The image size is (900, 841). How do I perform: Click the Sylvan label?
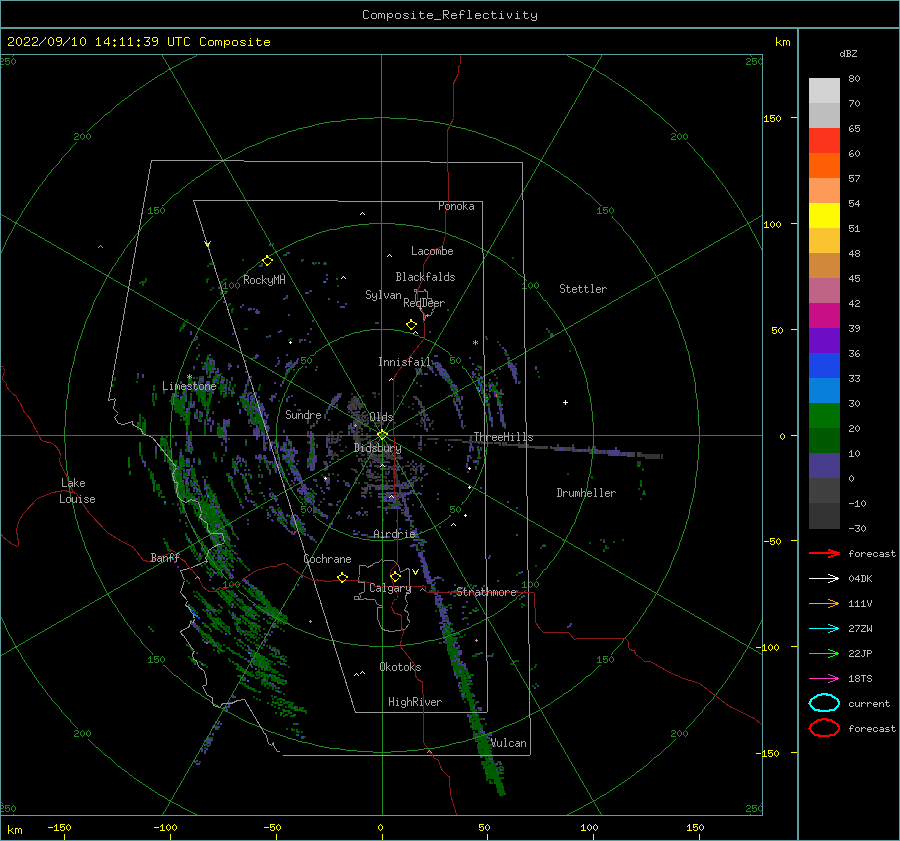click(383, 295)
